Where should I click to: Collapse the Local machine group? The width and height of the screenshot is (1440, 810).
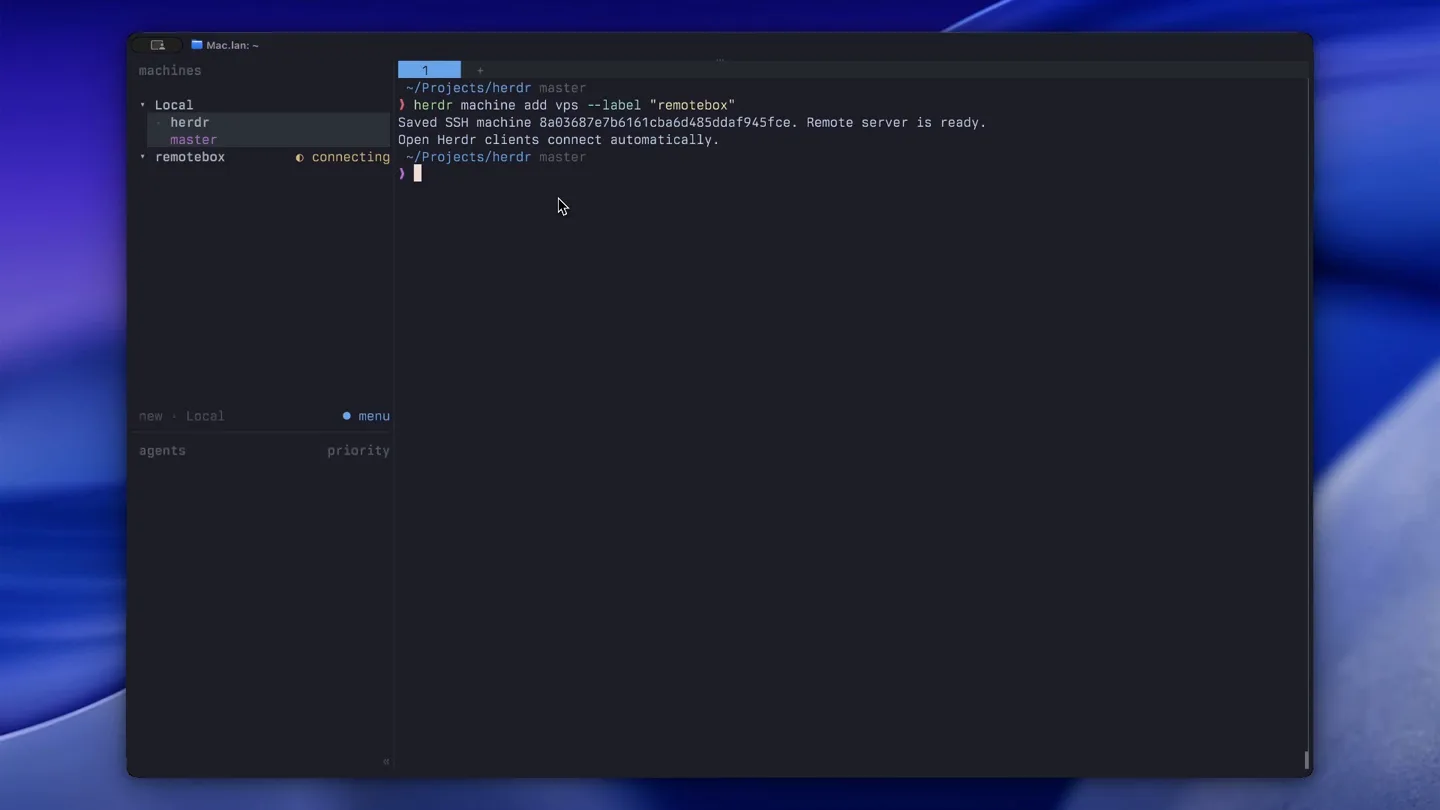pos(143,105)
